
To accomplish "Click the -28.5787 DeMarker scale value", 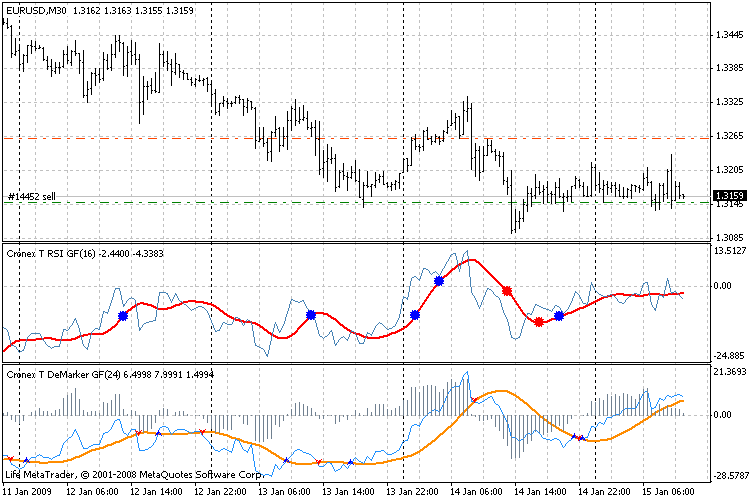I will click(x=725, y=476).
